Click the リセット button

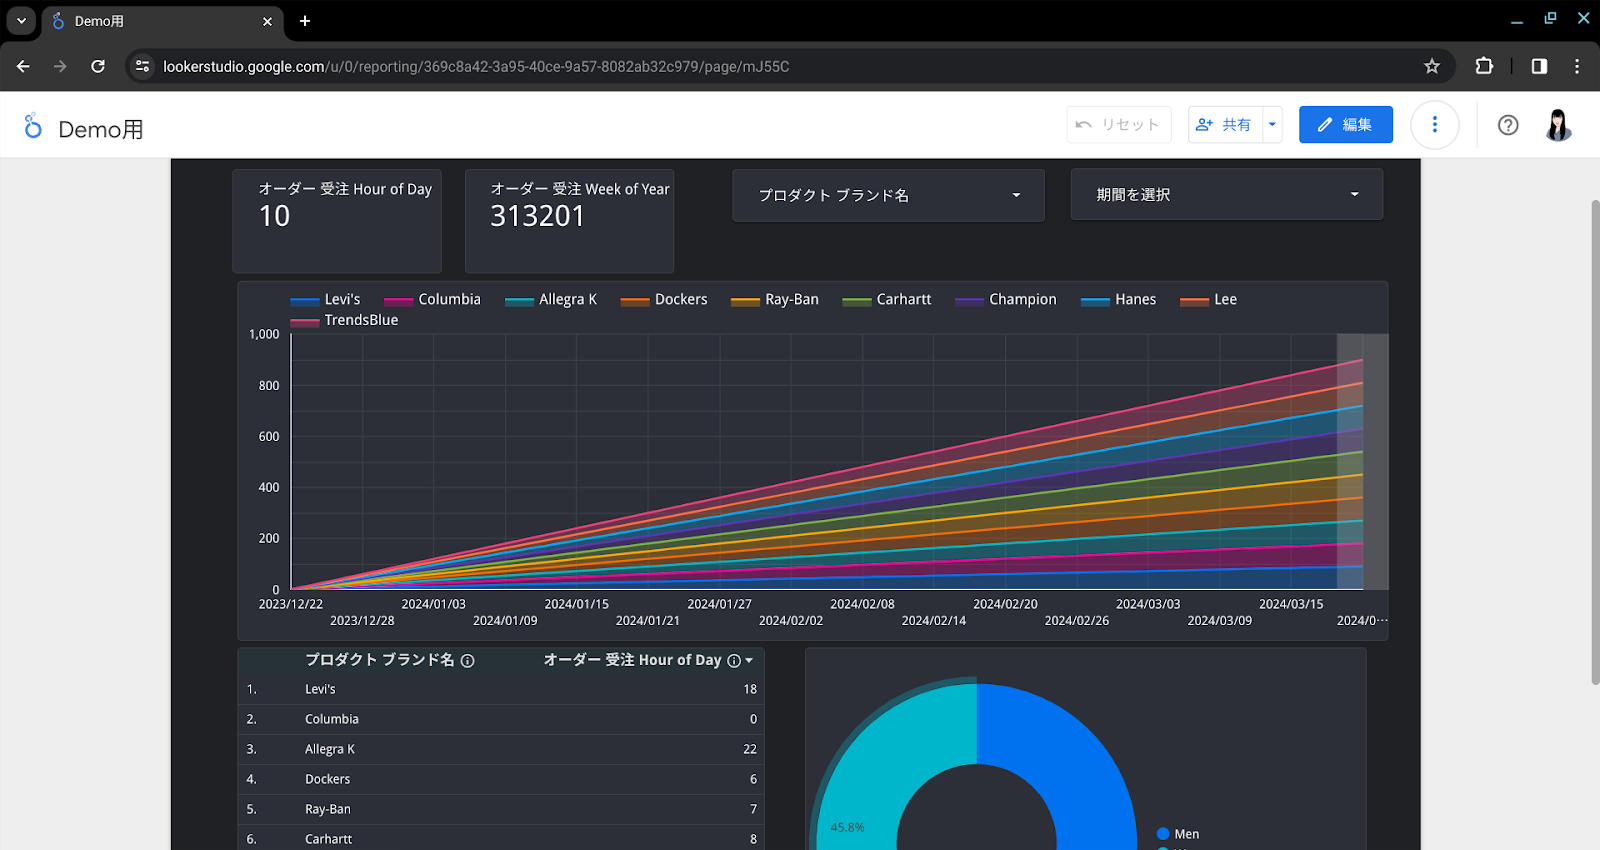pos(1118,125)
